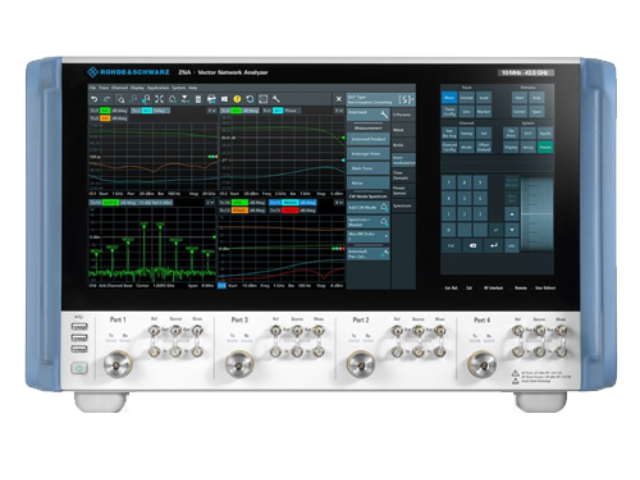Viewport: 640px width, 480px height.
Task: Open top-left diagram number dropdown
Action: click(x=211, y=111)
